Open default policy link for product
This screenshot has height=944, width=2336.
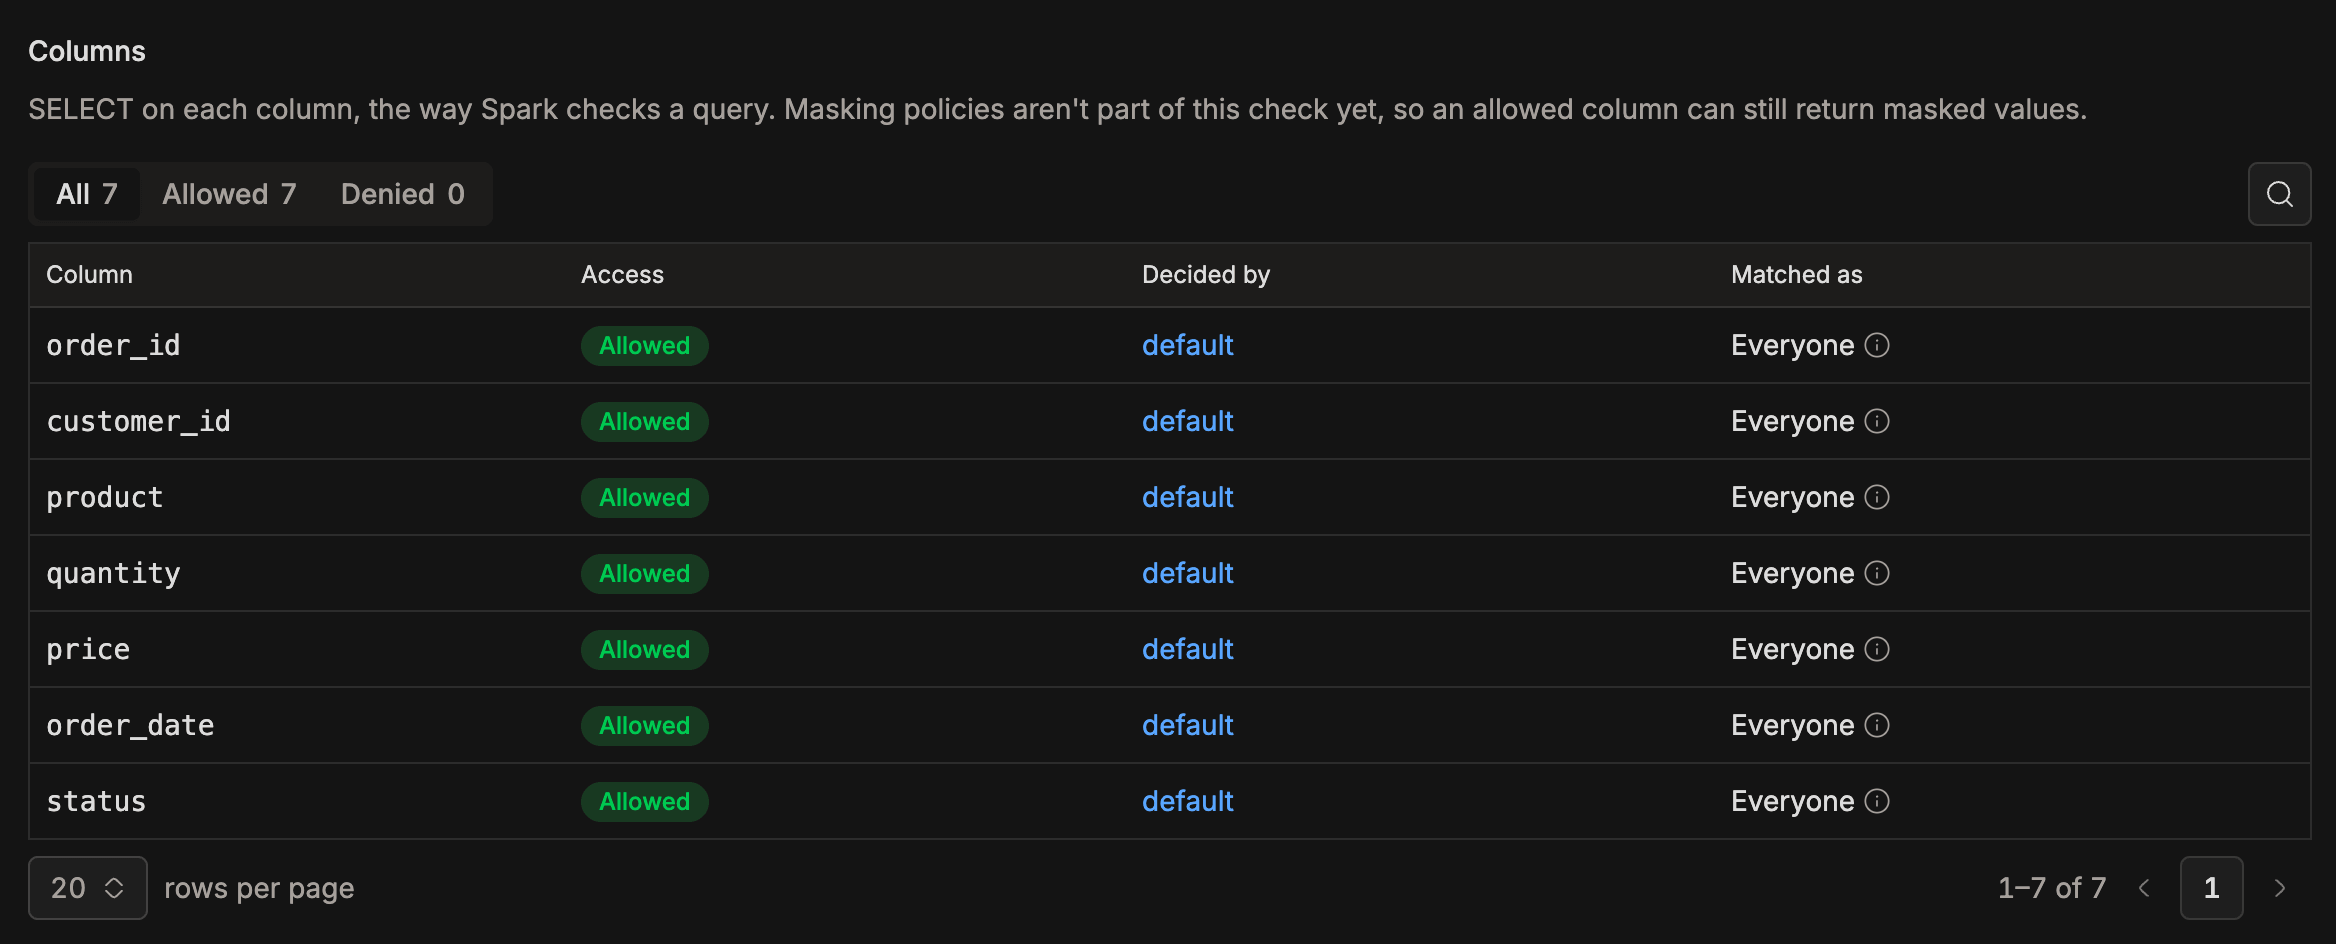(x=1187, y=497)
